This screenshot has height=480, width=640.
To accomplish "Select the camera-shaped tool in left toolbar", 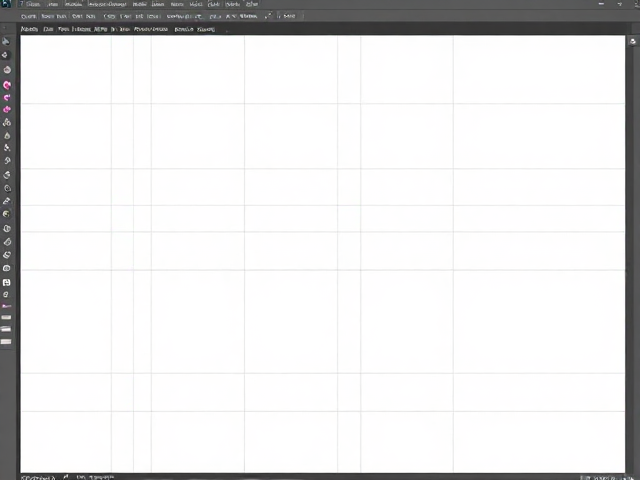I will coord(7,268).
